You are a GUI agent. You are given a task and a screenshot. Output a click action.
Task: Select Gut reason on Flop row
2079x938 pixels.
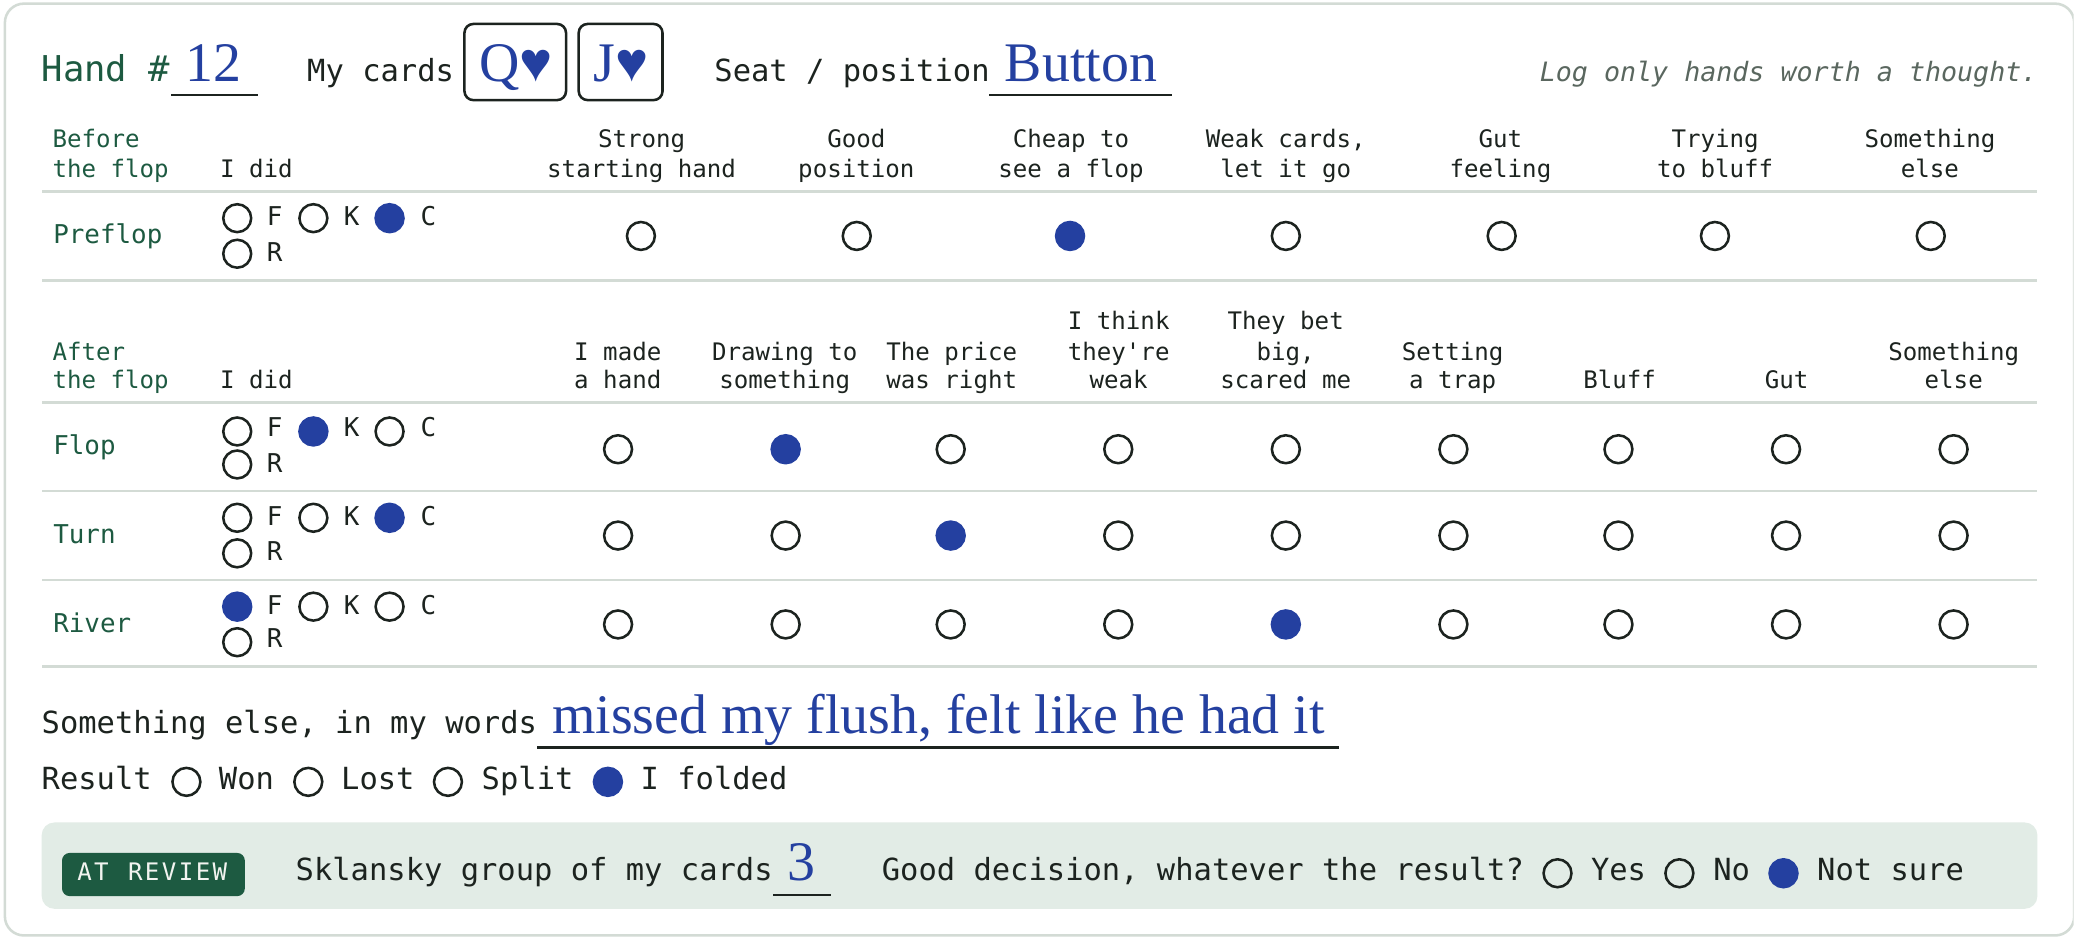1786,449
